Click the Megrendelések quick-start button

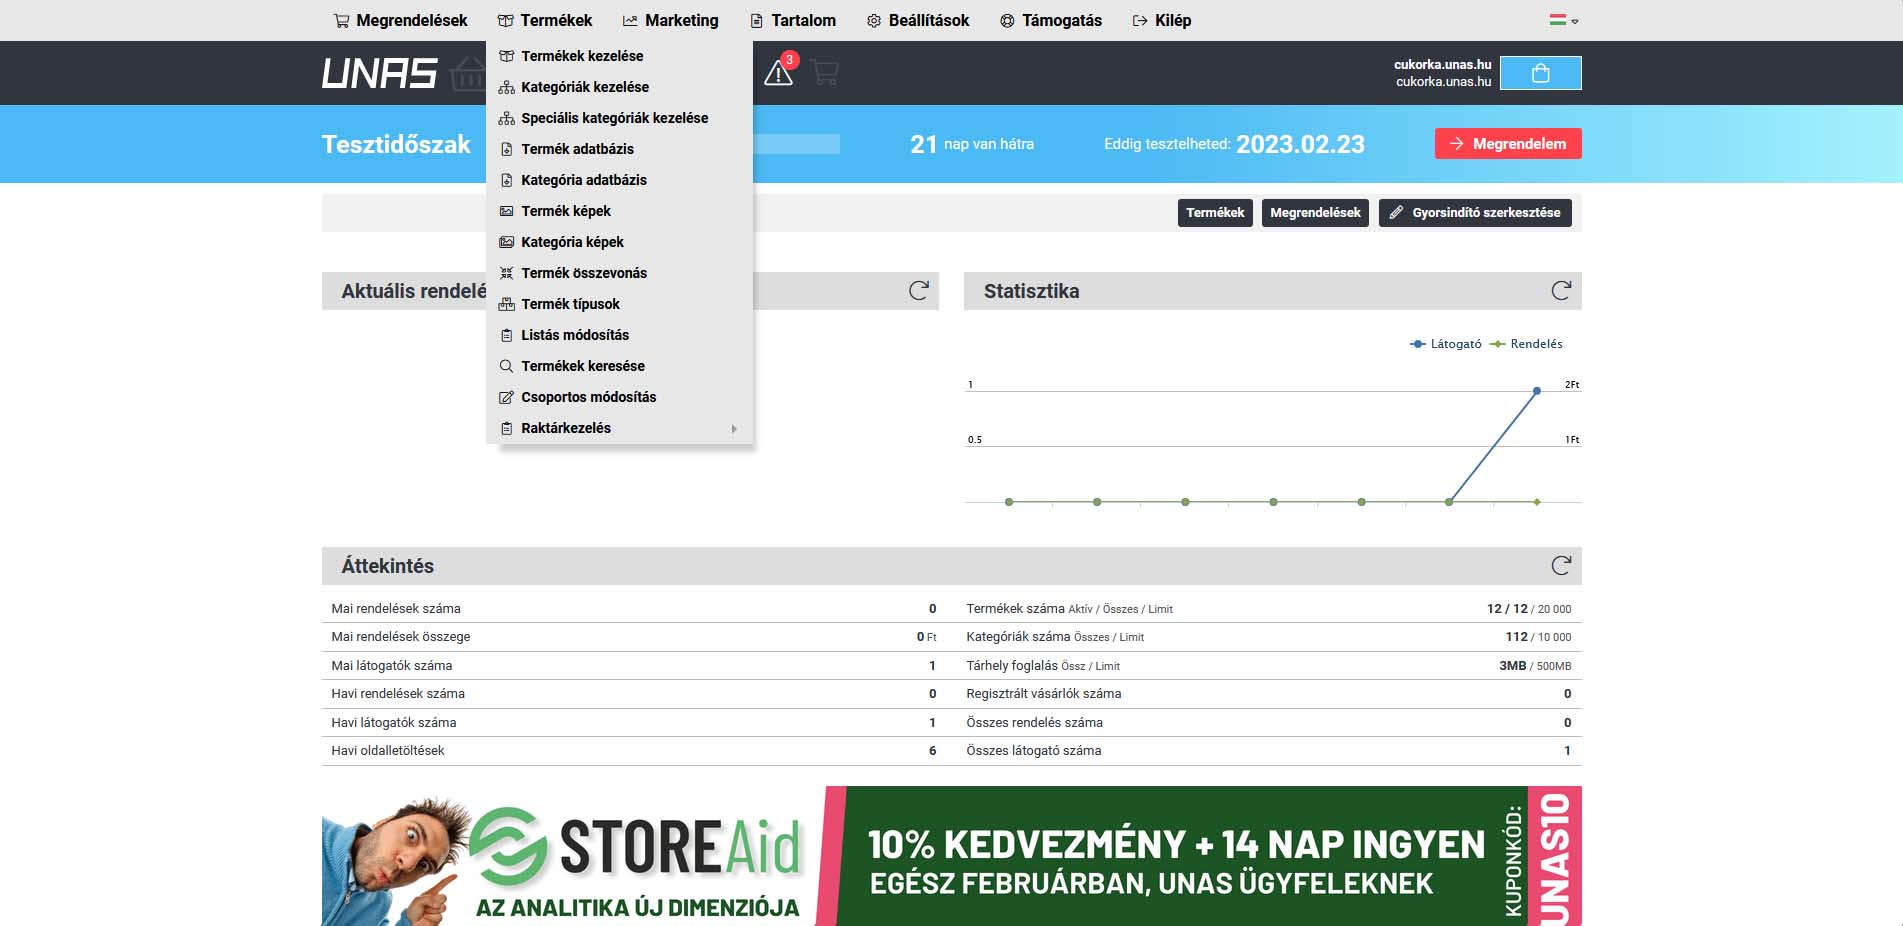[1314, 213]
